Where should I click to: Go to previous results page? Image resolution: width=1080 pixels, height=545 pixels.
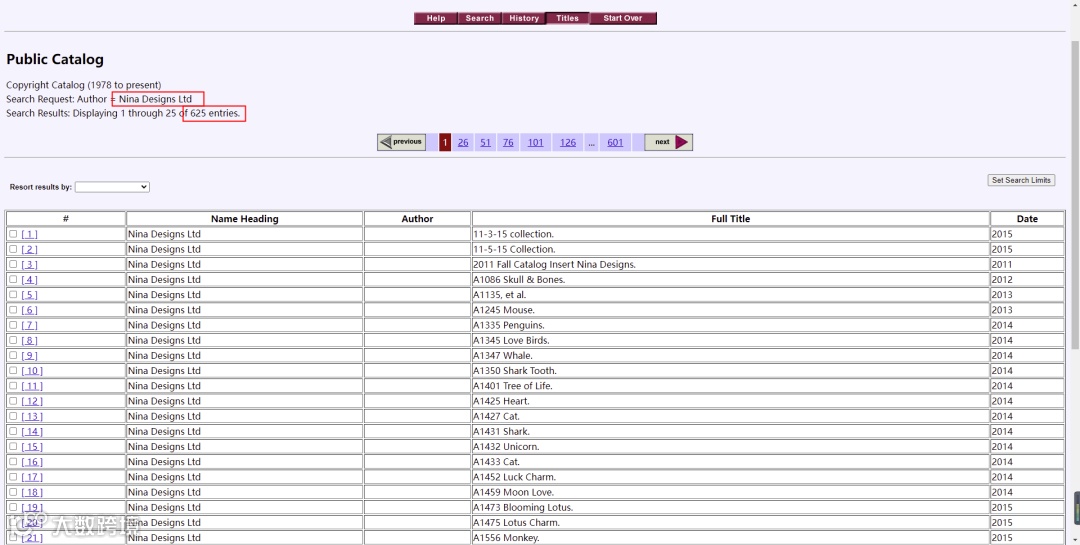pos(402,142)
